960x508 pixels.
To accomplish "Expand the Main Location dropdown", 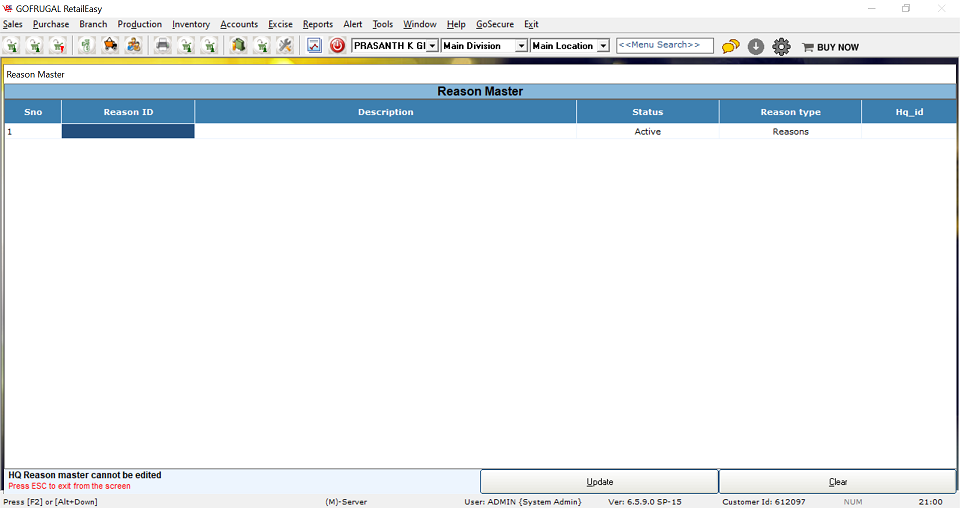I will (602, 46).
